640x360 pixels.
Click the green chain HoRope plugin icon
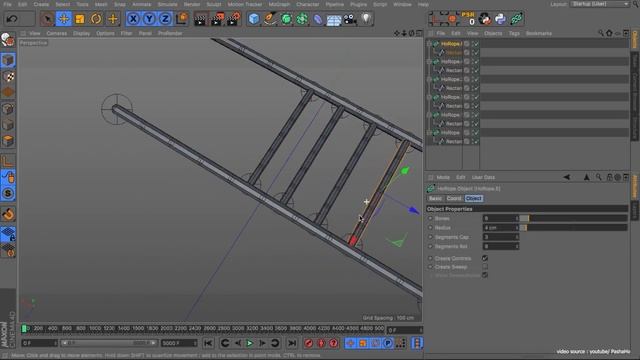pos(516,19)
